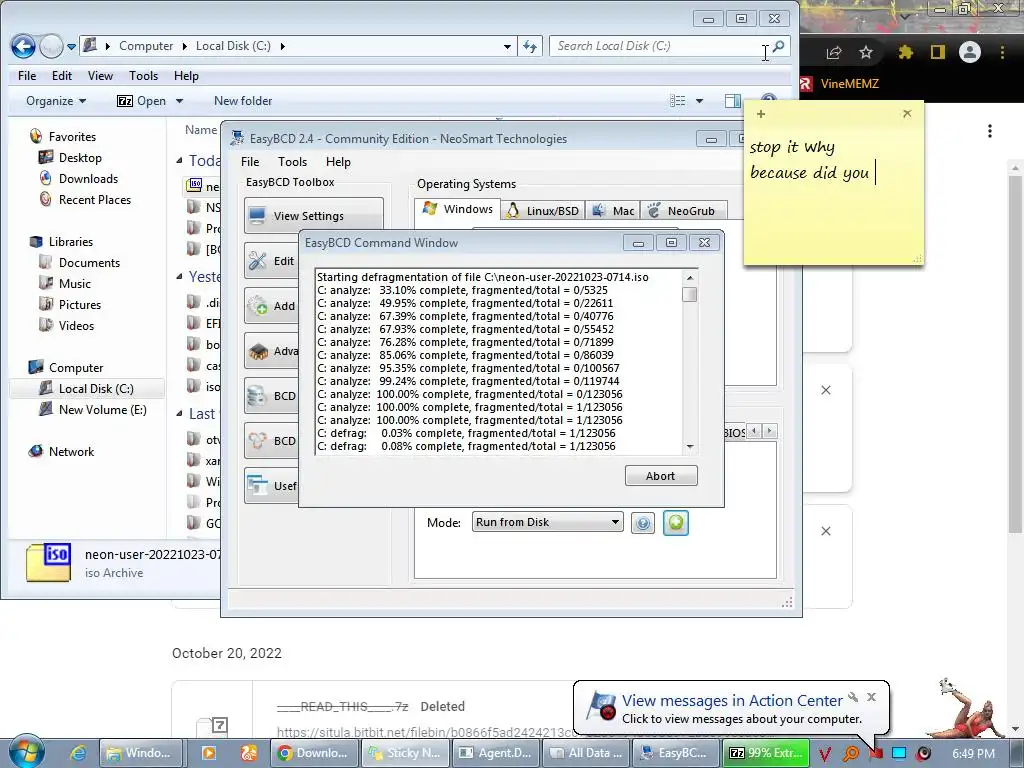This screenshot has width=1024, height=768.
Task: Click the plus icon on the sticky note
Action: pos(761,114)
